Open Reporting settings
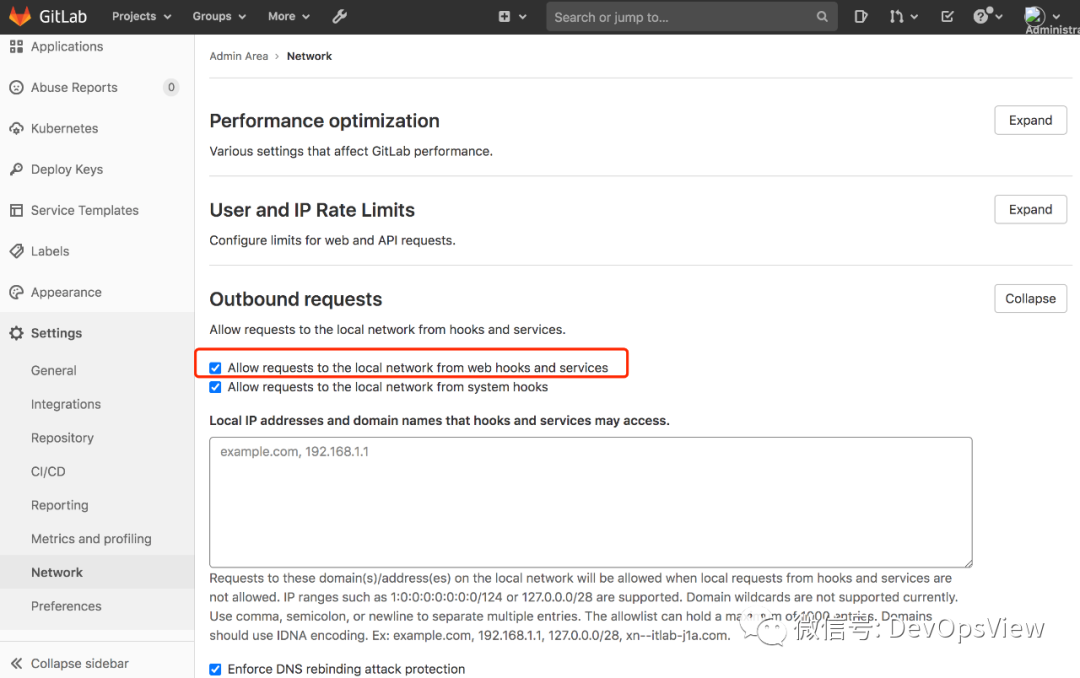The image size is (1080, 678). click(59, 505)
